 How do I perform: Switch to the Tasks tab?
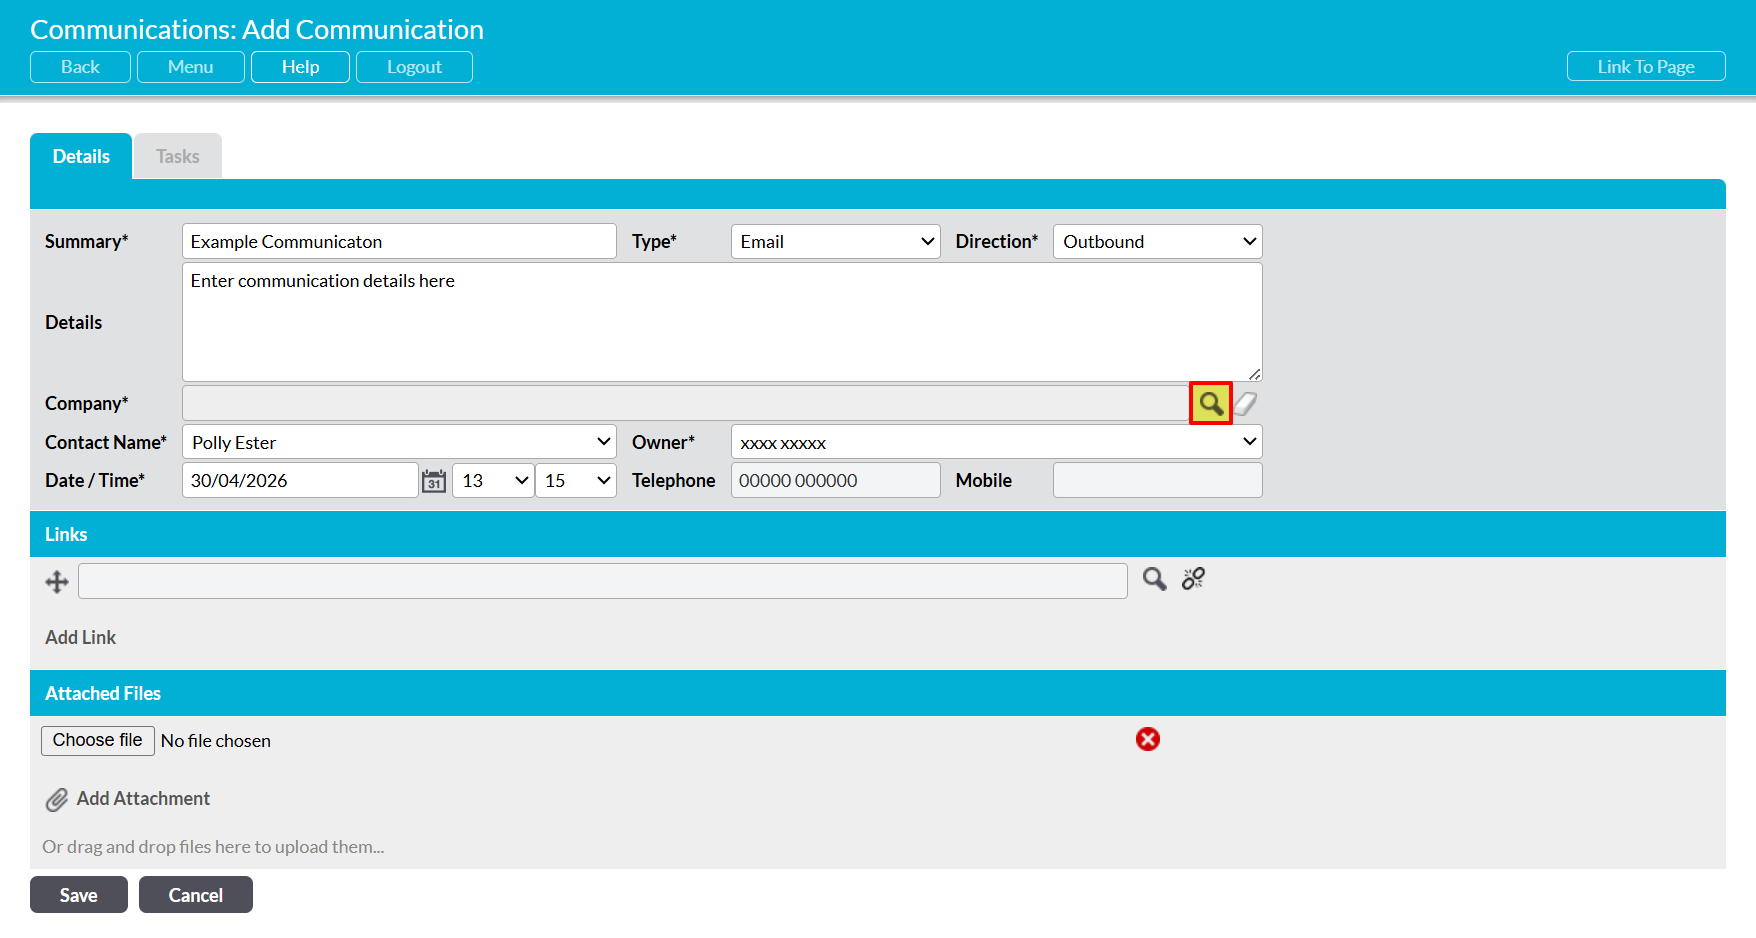click(178, 157)
